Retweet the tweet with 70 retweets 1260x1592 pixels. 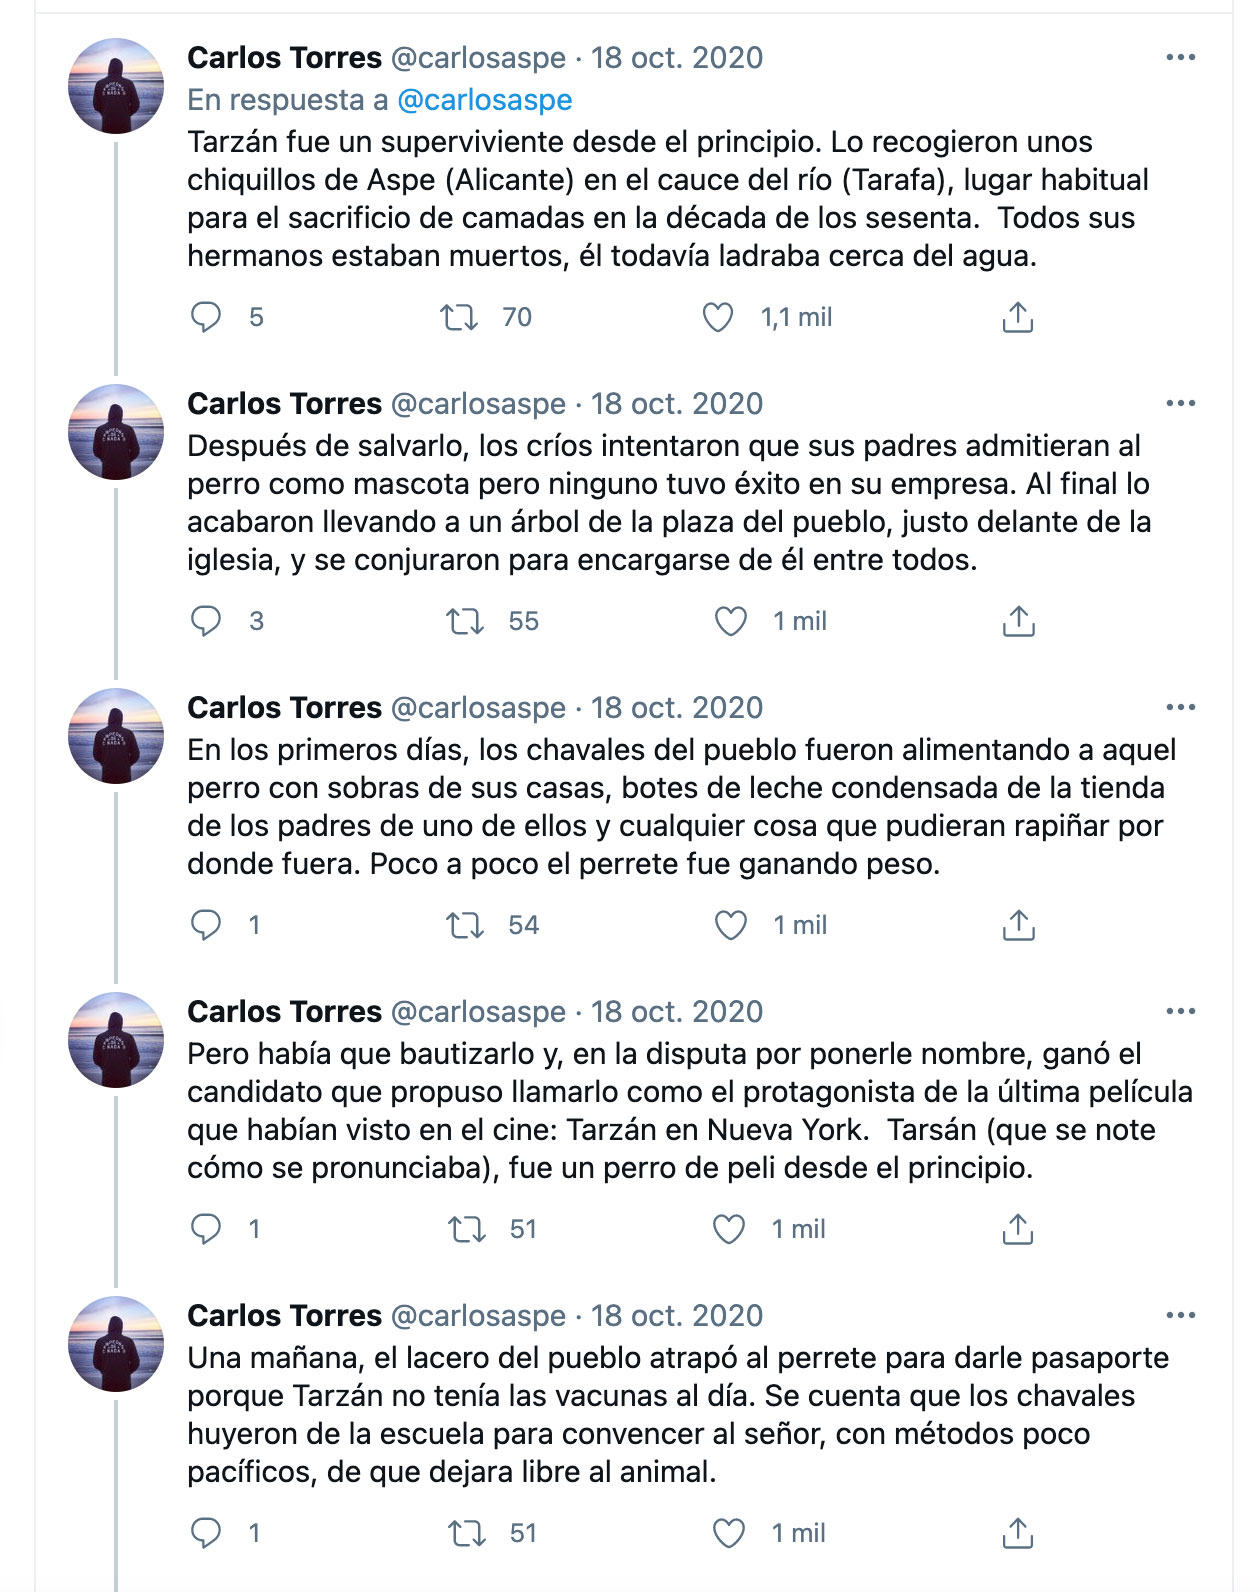pos(459,317)
